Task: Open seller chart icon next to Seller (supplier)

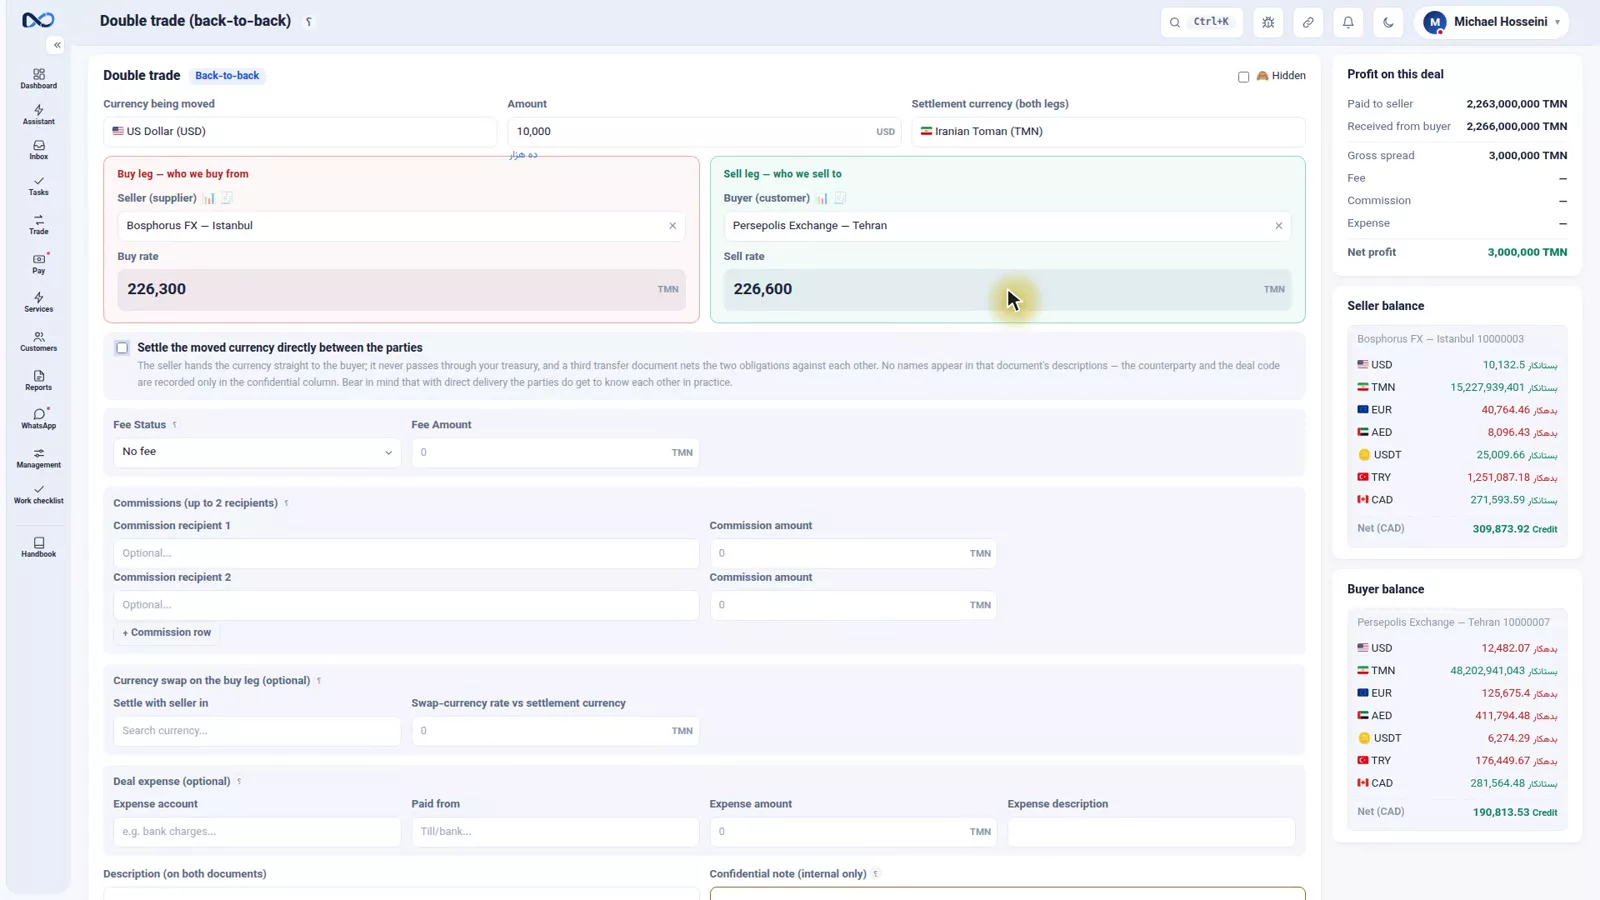Action: pyautogui.click(x=209, y=198)
